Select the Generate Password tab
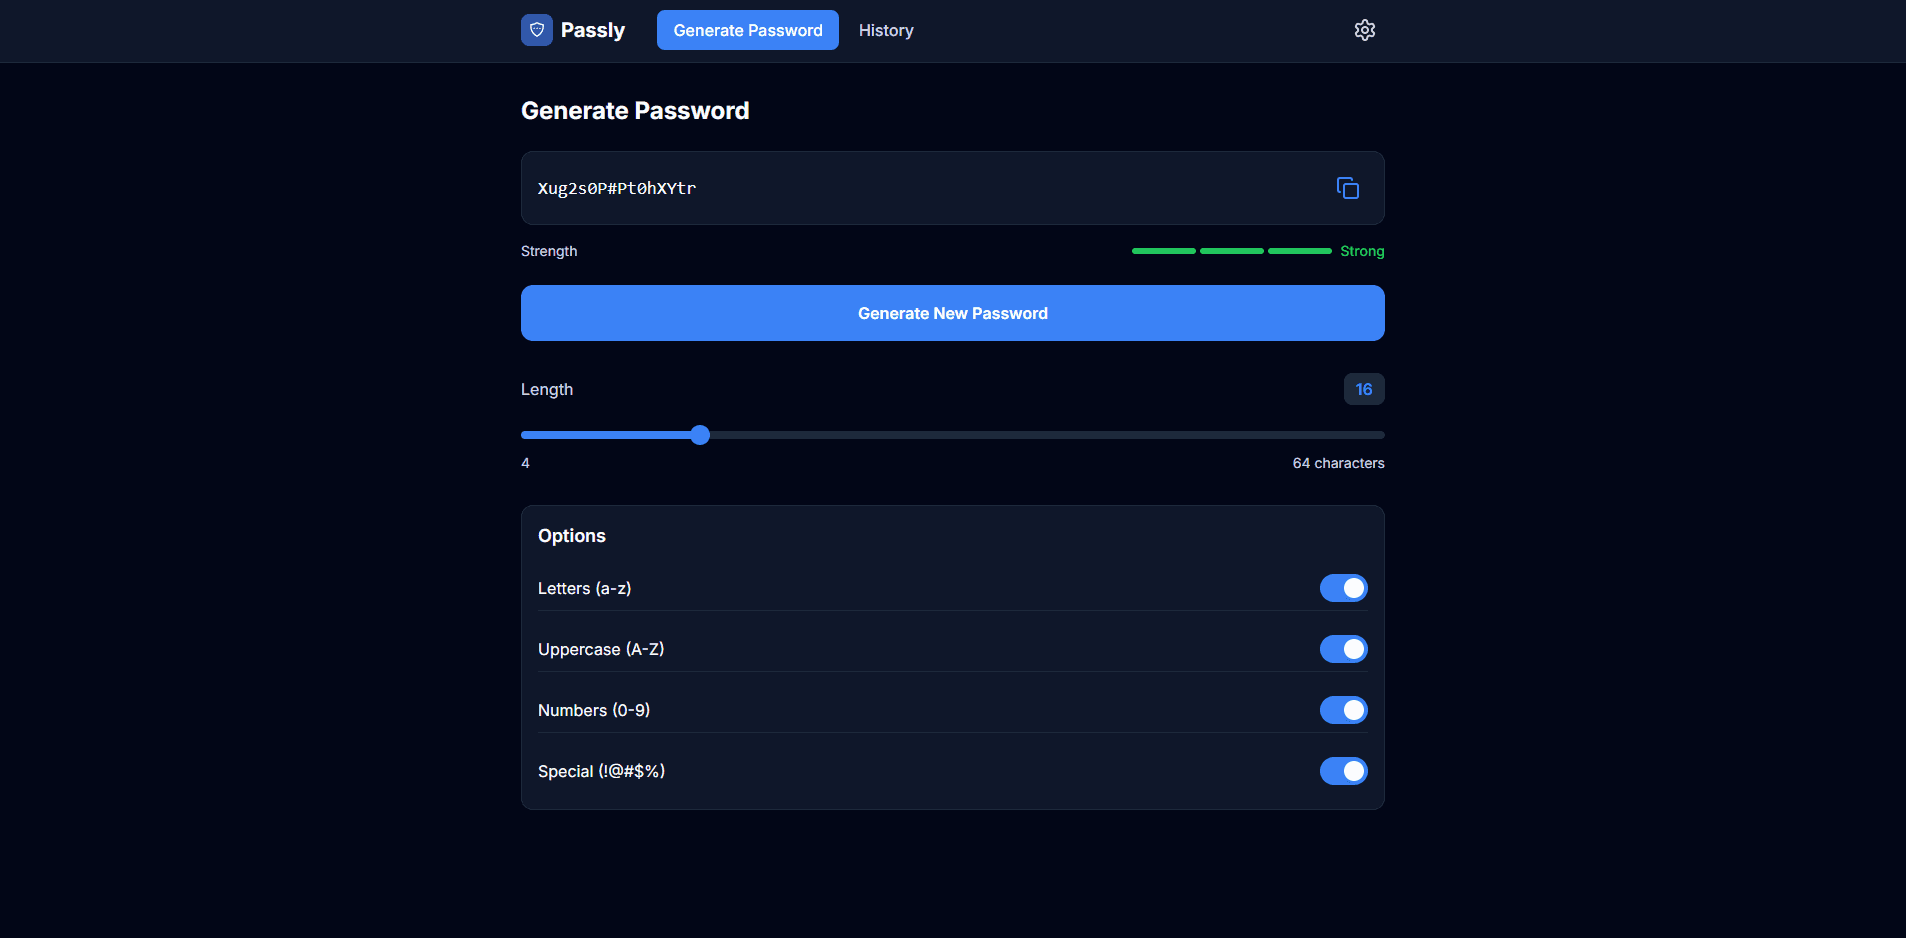This screenshot has height=938, width=1906. point(747,30)
